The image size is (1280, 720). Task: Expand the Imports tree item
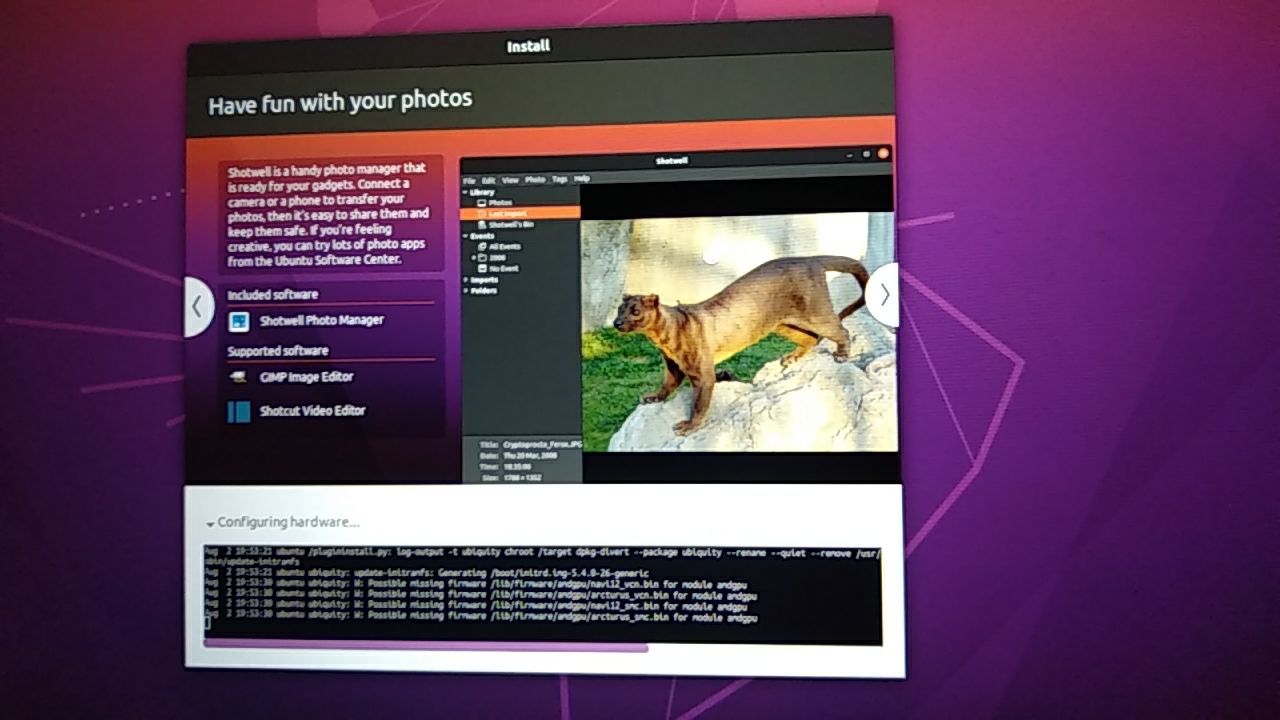coord(465,280)
